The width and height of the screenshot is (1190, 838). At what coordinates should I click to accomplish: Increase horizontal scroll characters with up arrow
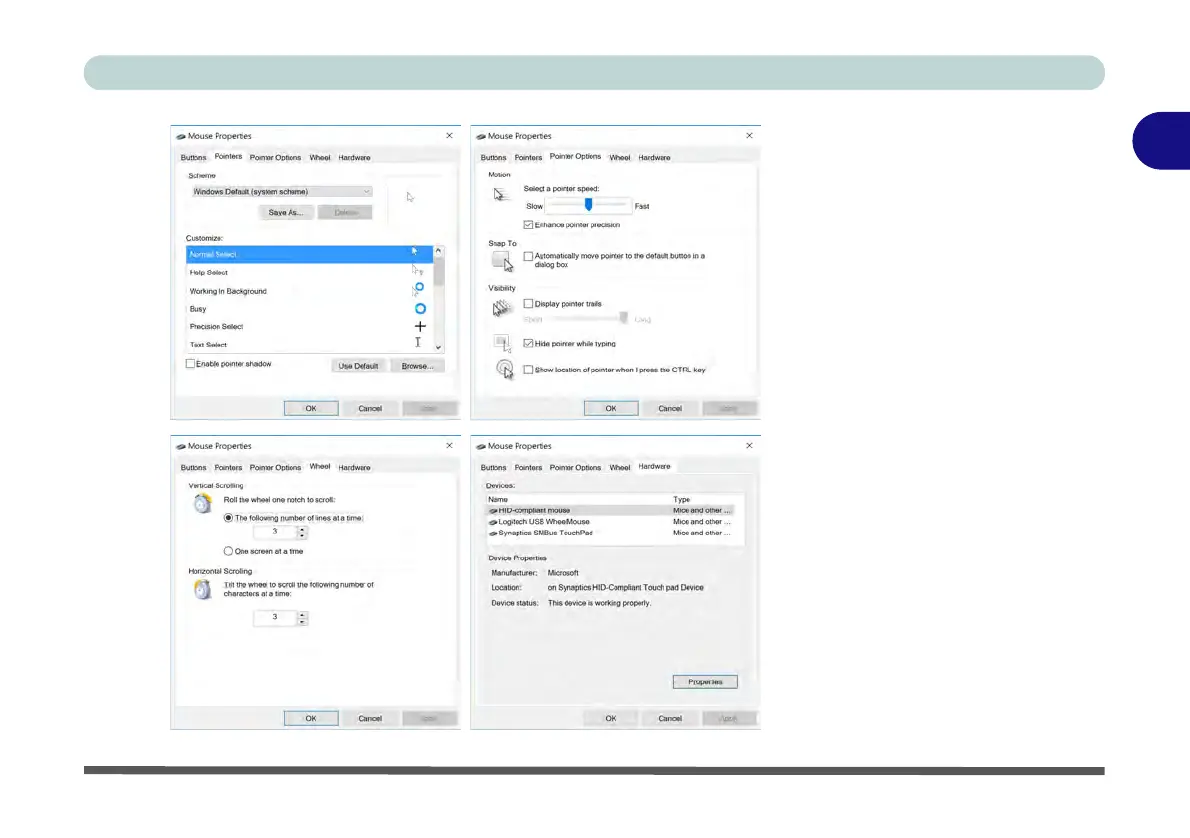coord(302,615)
